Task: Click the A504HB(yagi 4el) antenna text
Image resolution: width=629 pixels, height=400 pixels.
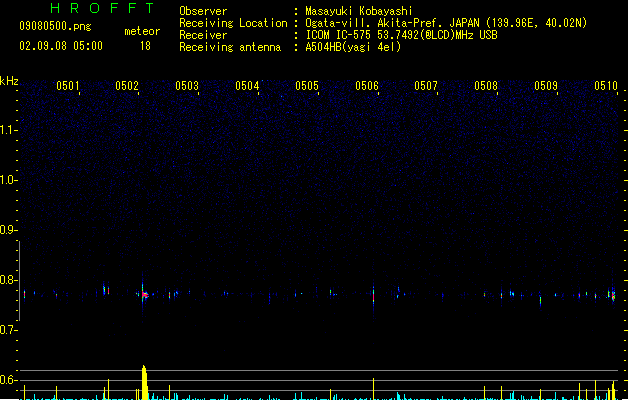Action: pyautogui.click(x=353, y=47)
